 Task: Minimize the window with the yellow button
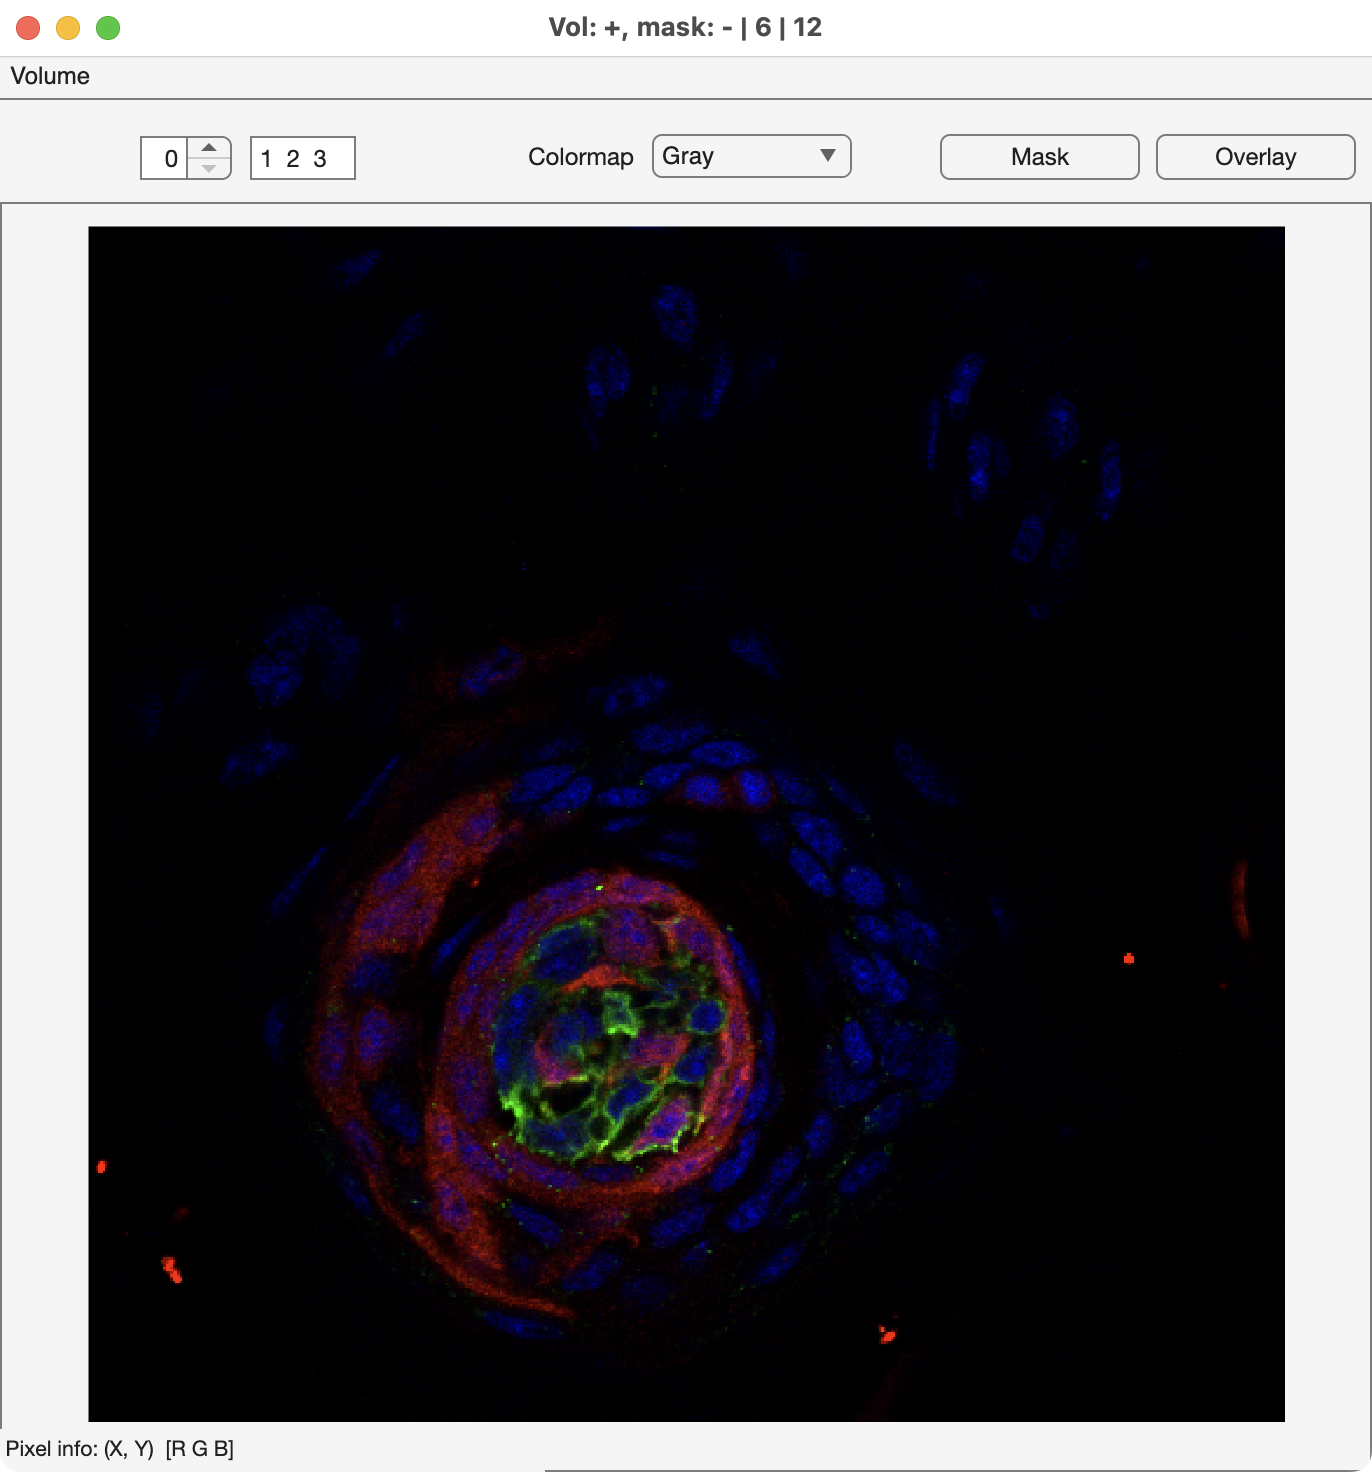tap(68, 28)
